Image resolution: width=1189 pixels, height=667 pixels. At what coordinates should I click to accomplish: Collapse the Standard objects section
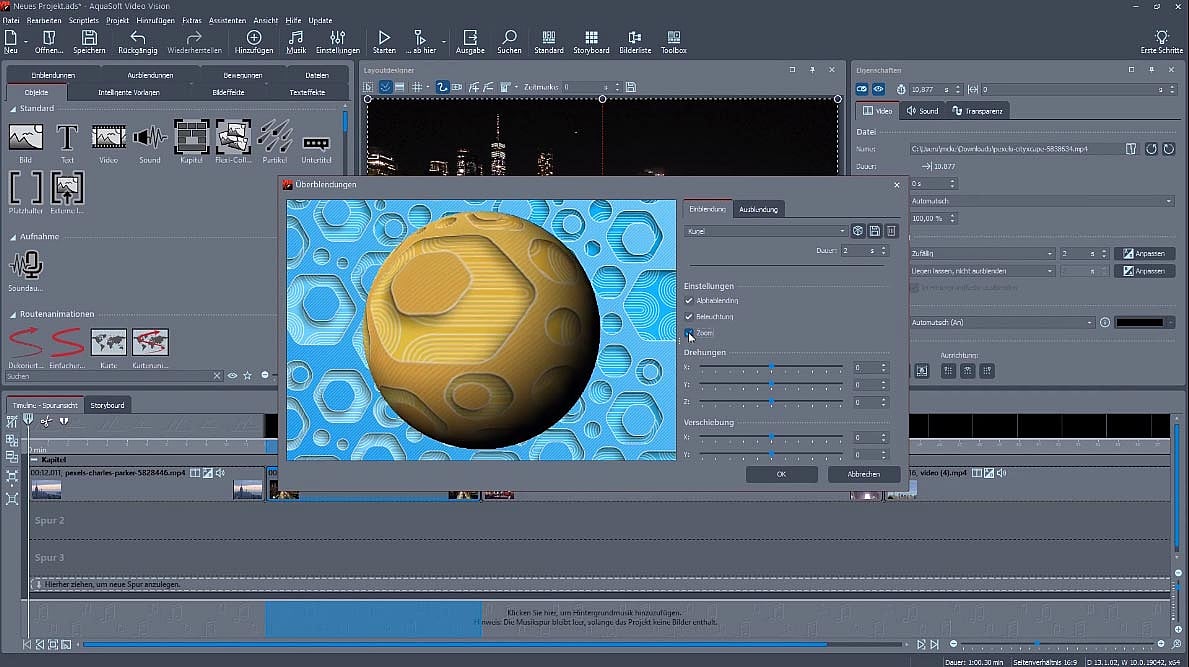point(13,108)
